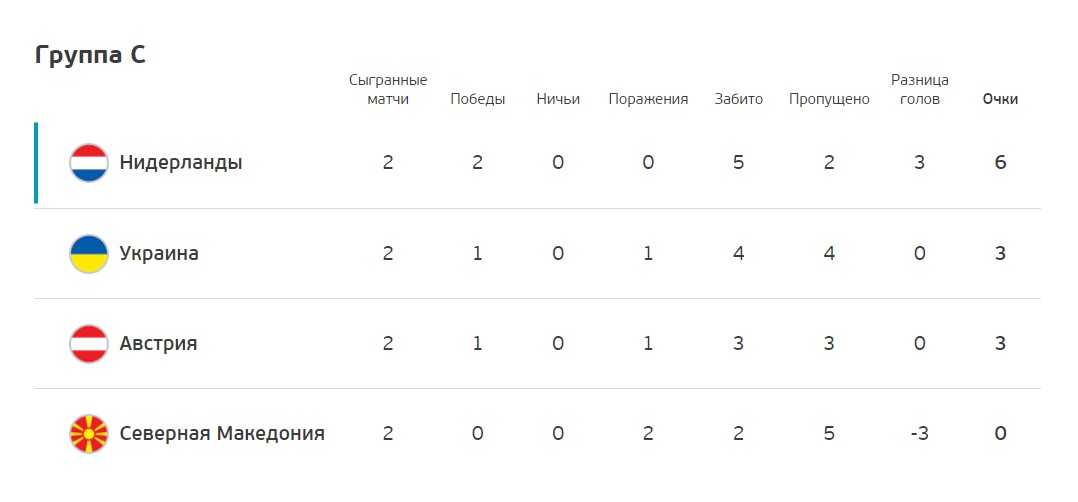Click the Победы column header
The width and height of the screenshot is (1078, 502).
click(x=478, y=99)
